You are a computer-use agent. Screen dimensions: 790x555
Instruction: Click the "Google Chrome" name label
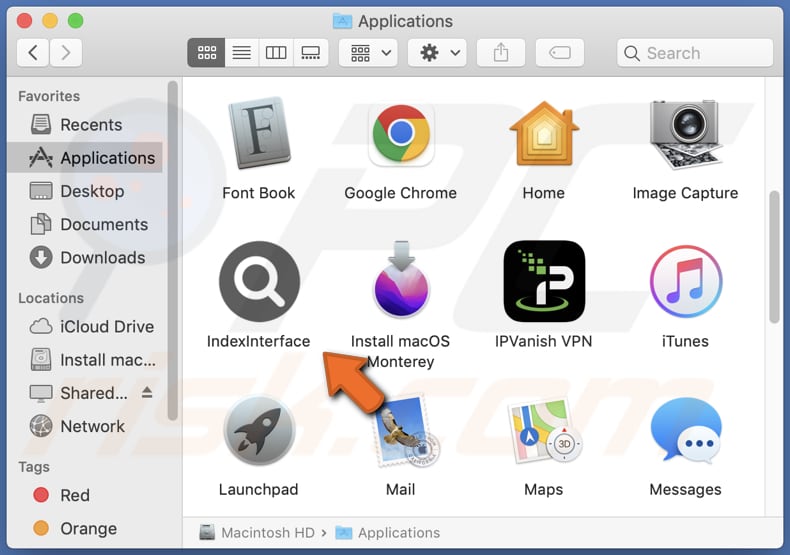click(401, 193)
